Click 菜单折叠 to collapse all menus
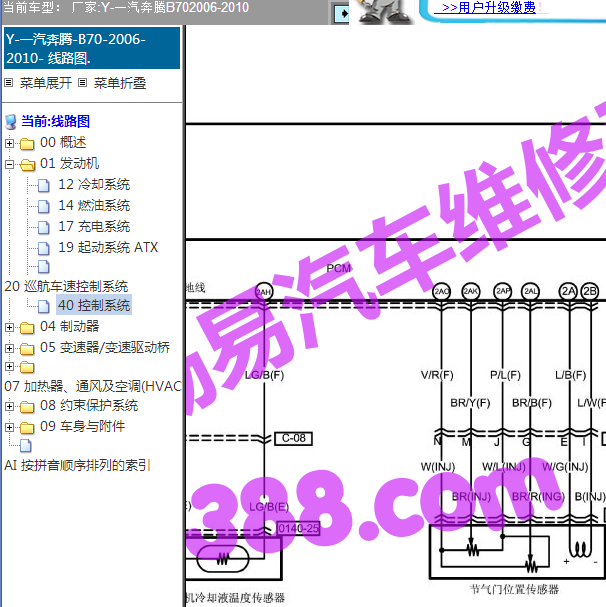 point(120,83)
